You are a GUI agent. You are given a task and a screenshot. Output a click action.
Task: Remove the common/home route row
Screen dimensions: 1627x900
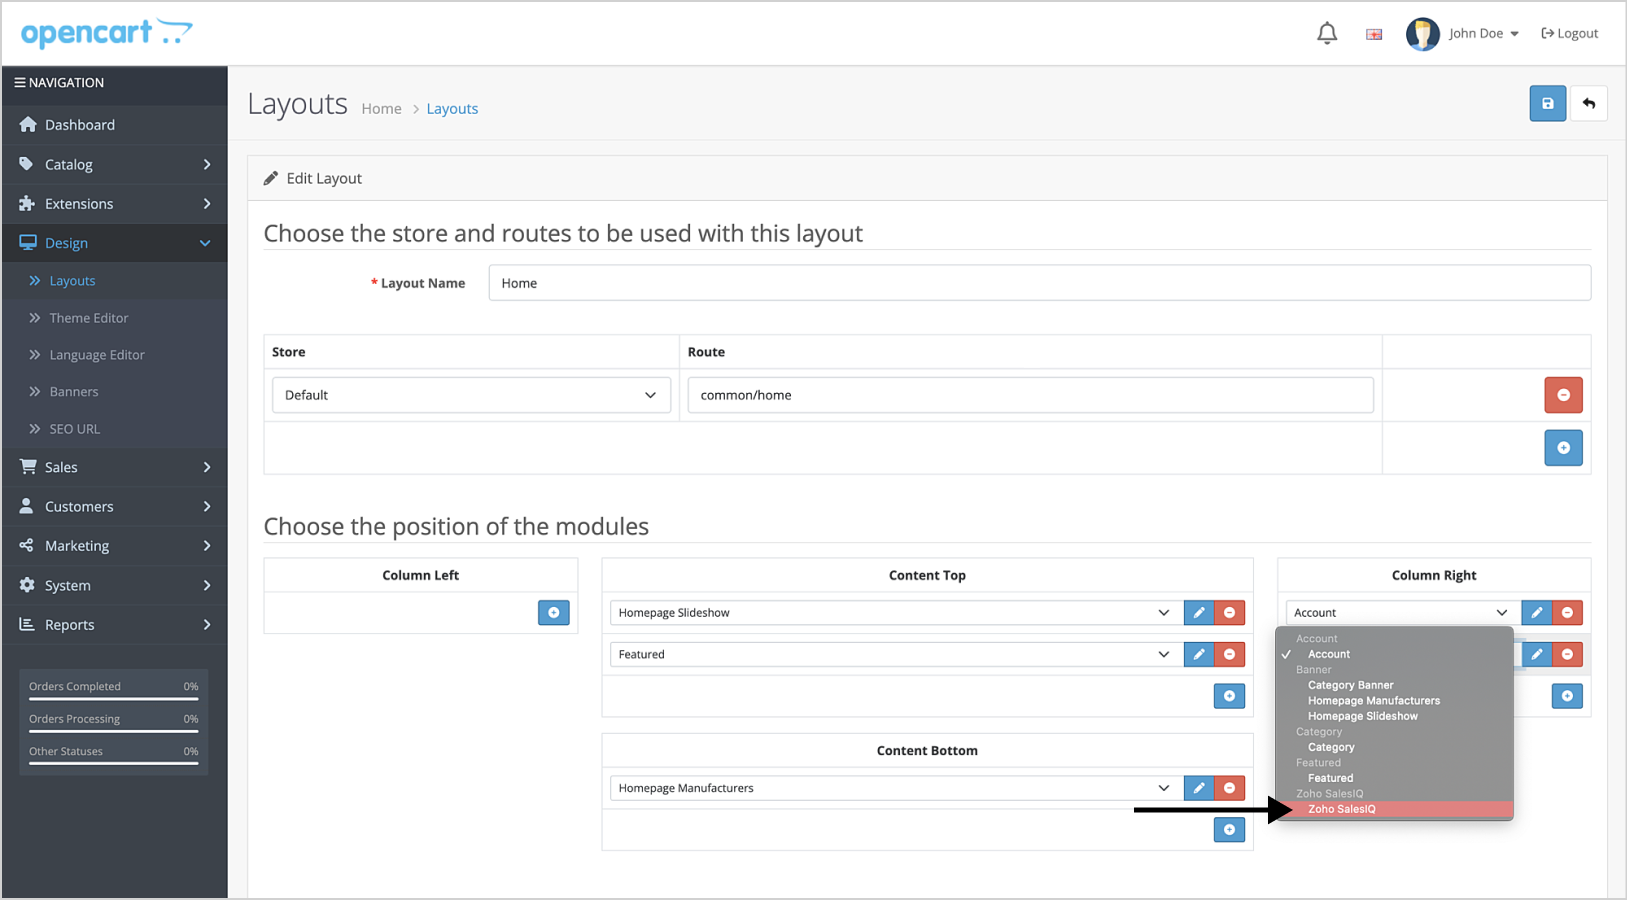[x=1563, y=395]
